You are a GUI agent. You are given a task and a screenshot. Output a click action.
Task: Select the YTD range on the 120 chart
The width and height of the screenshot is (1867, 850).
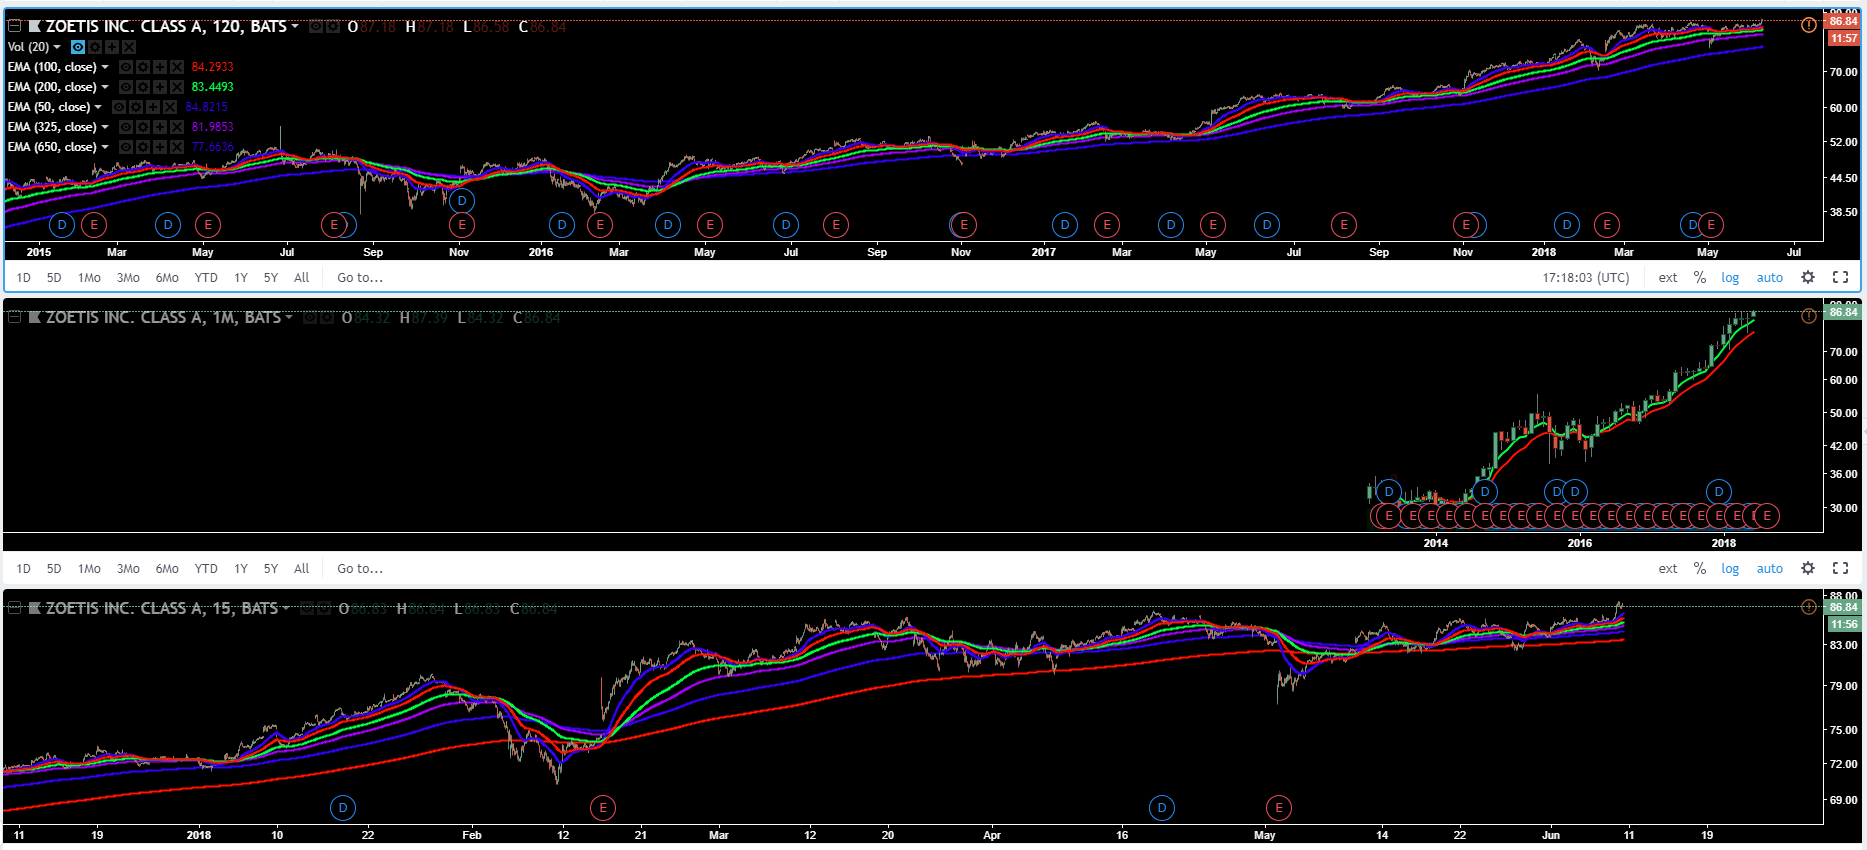[206, 278]
